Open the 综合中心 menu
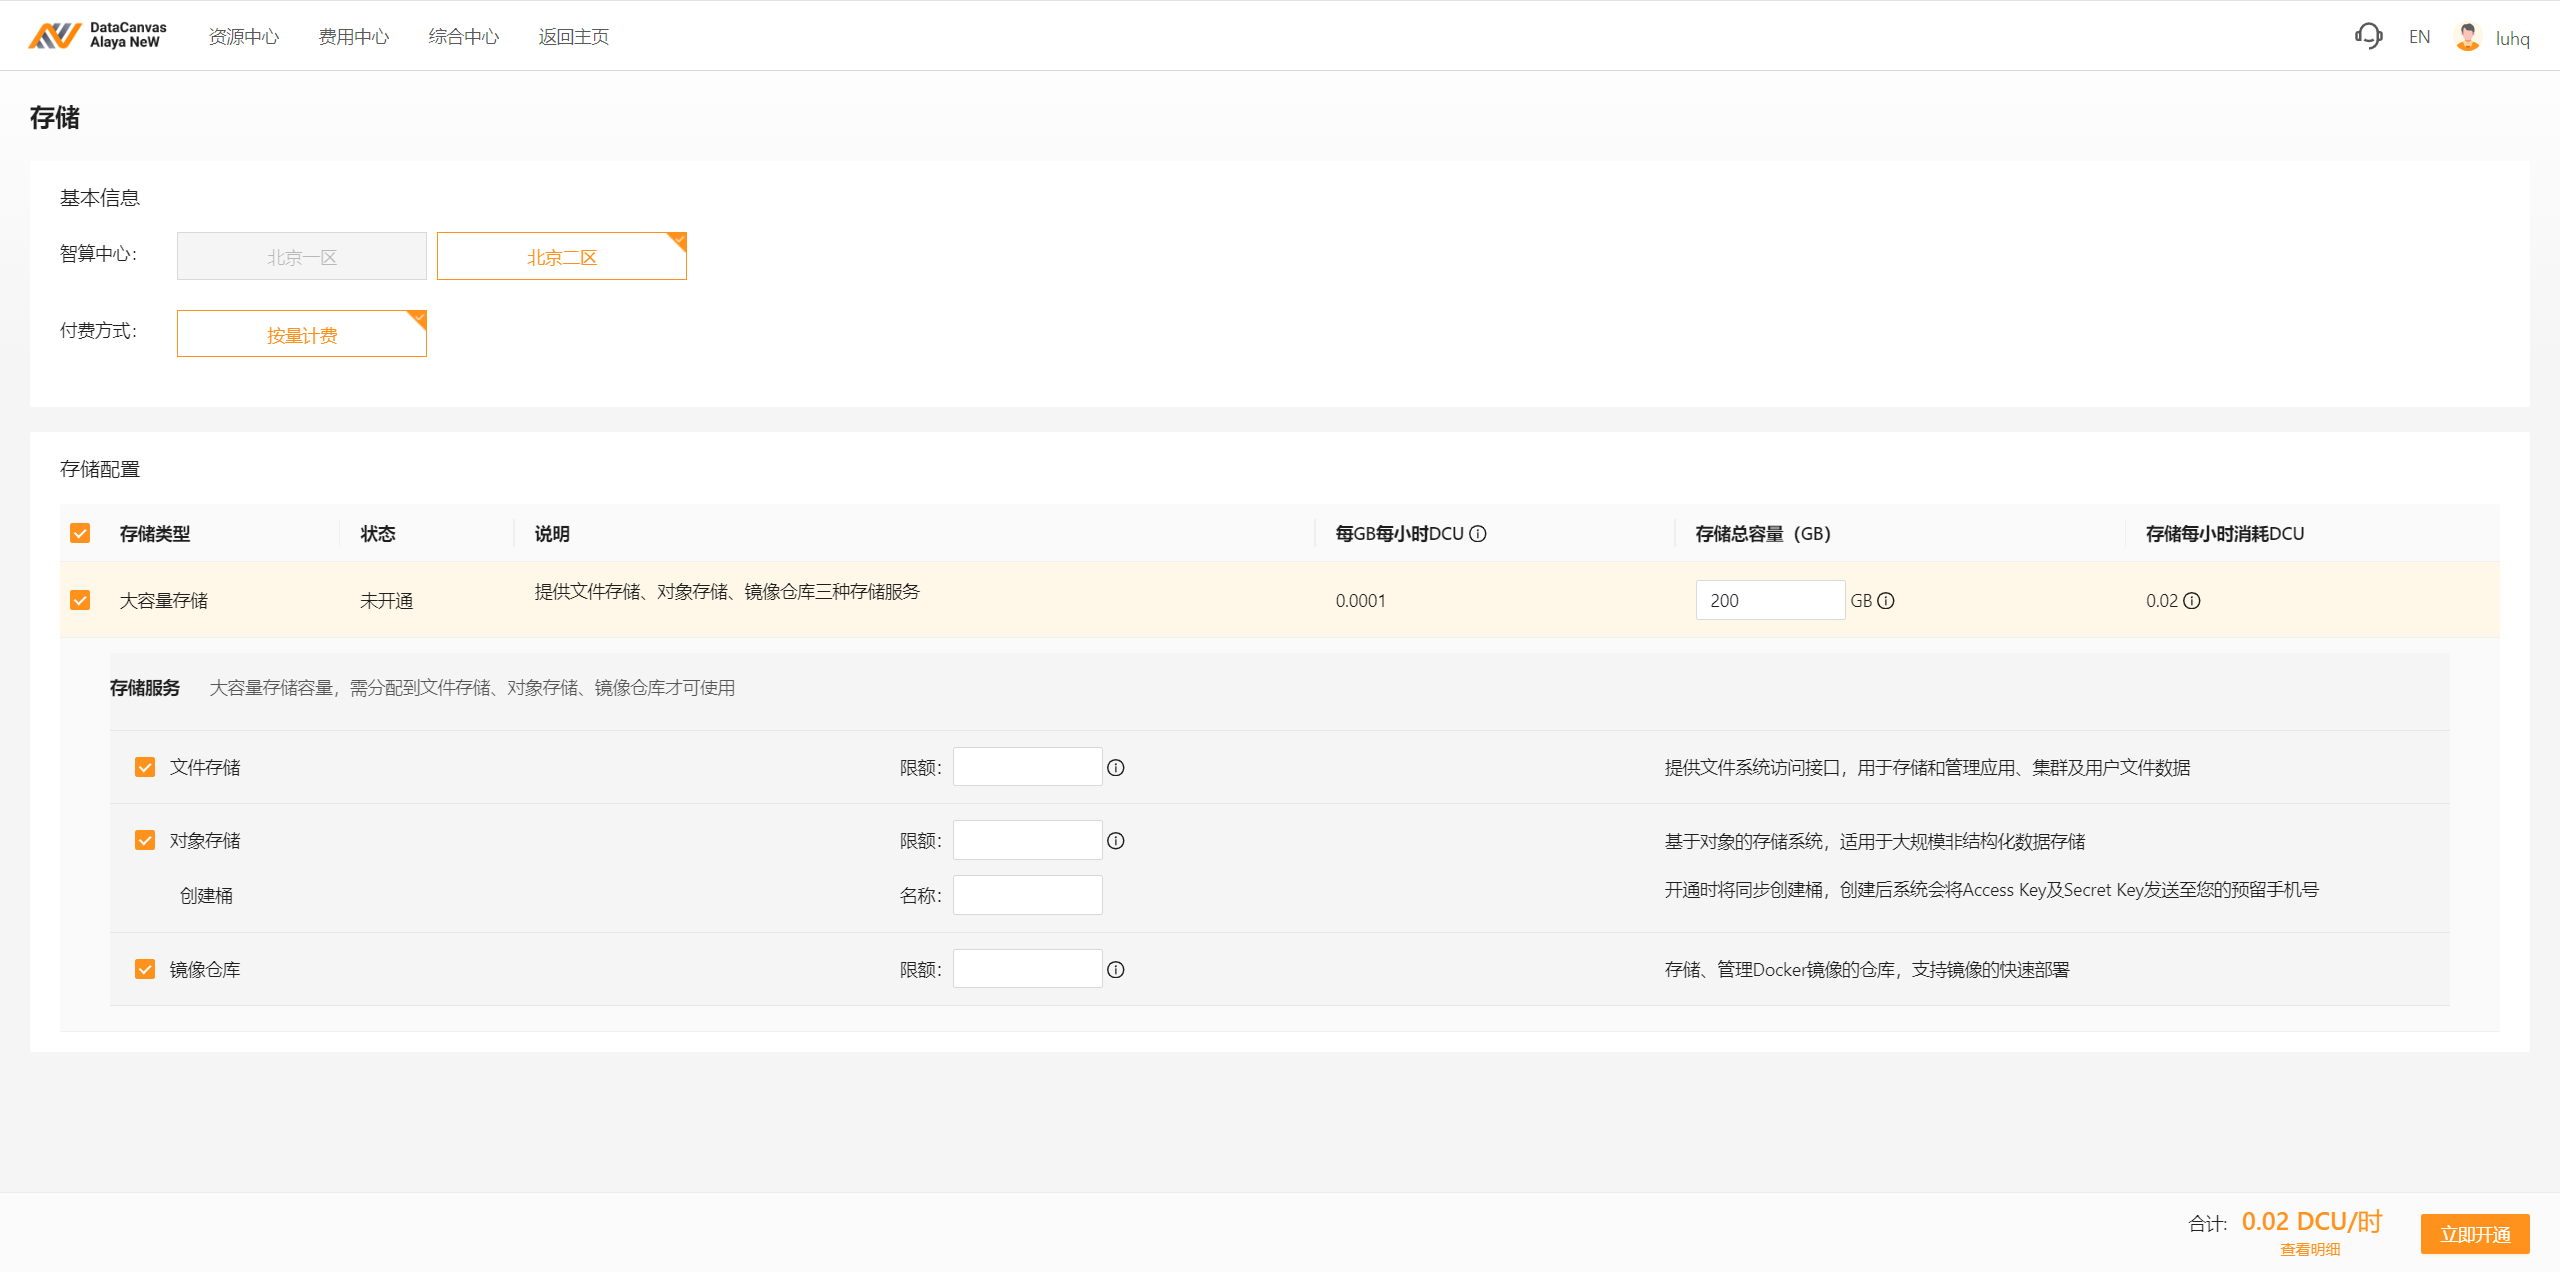 coord(463,37)
